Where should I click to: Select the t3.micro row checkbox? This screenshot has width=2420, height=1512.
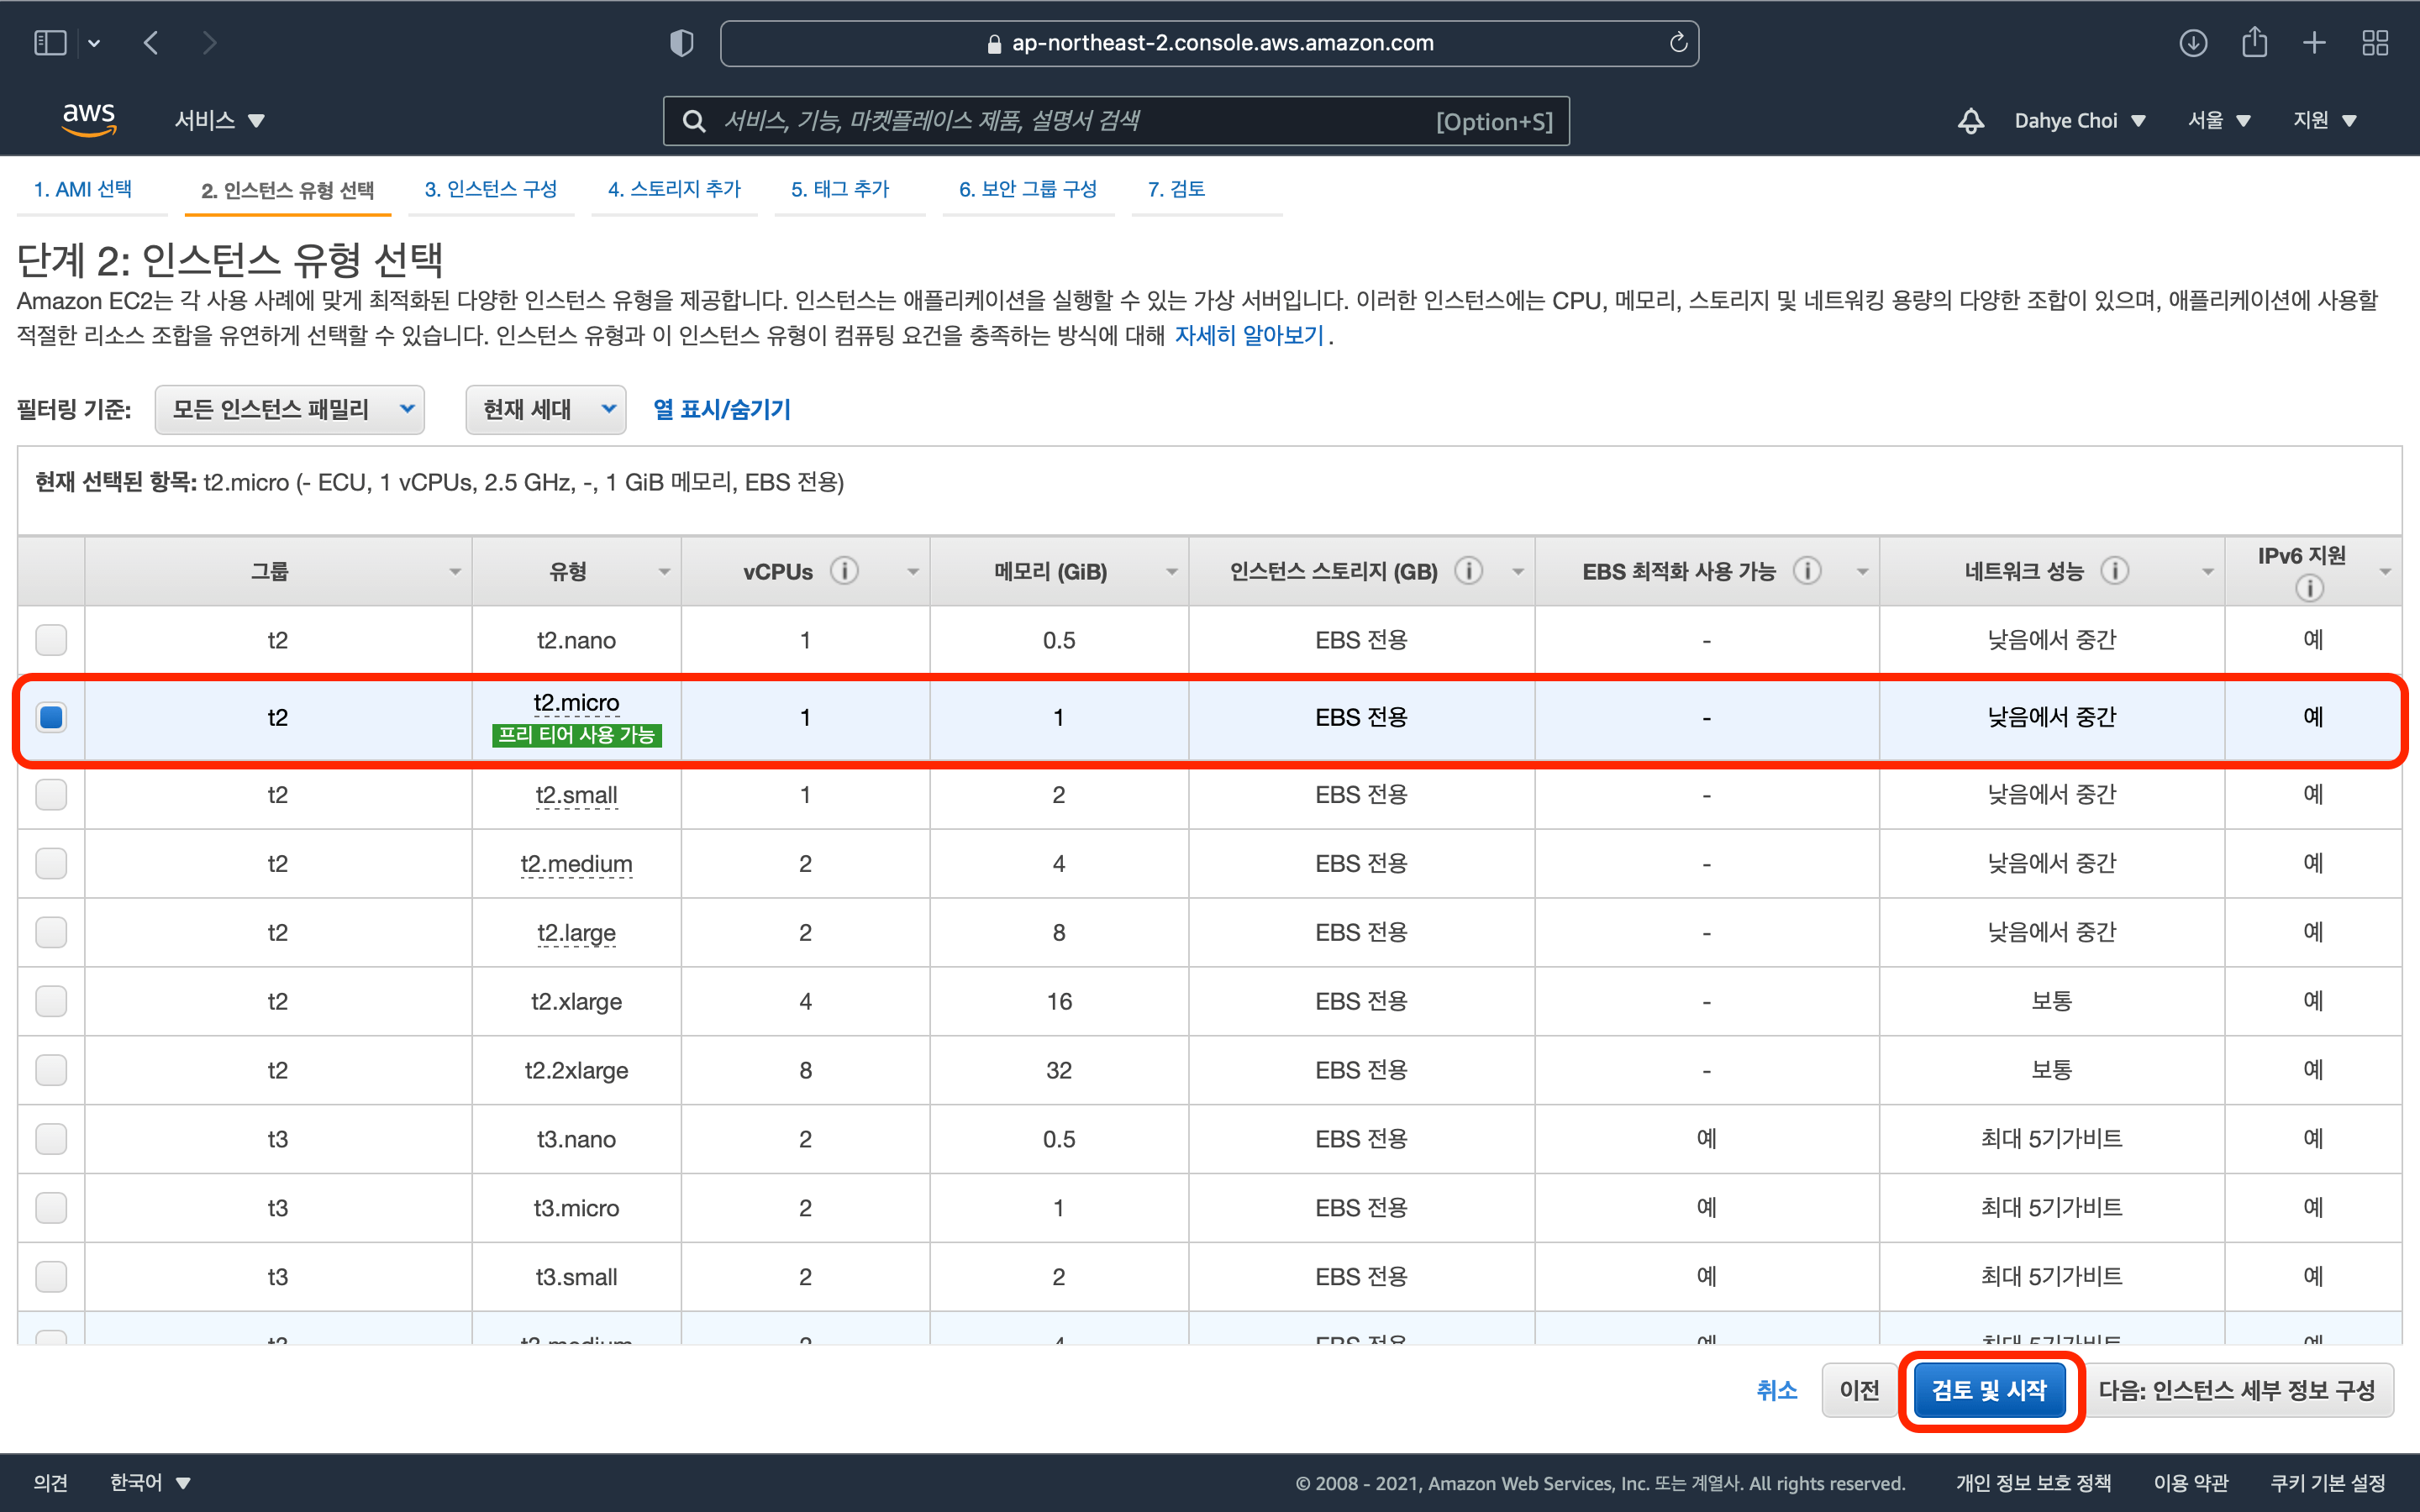tap(51, 1208)
